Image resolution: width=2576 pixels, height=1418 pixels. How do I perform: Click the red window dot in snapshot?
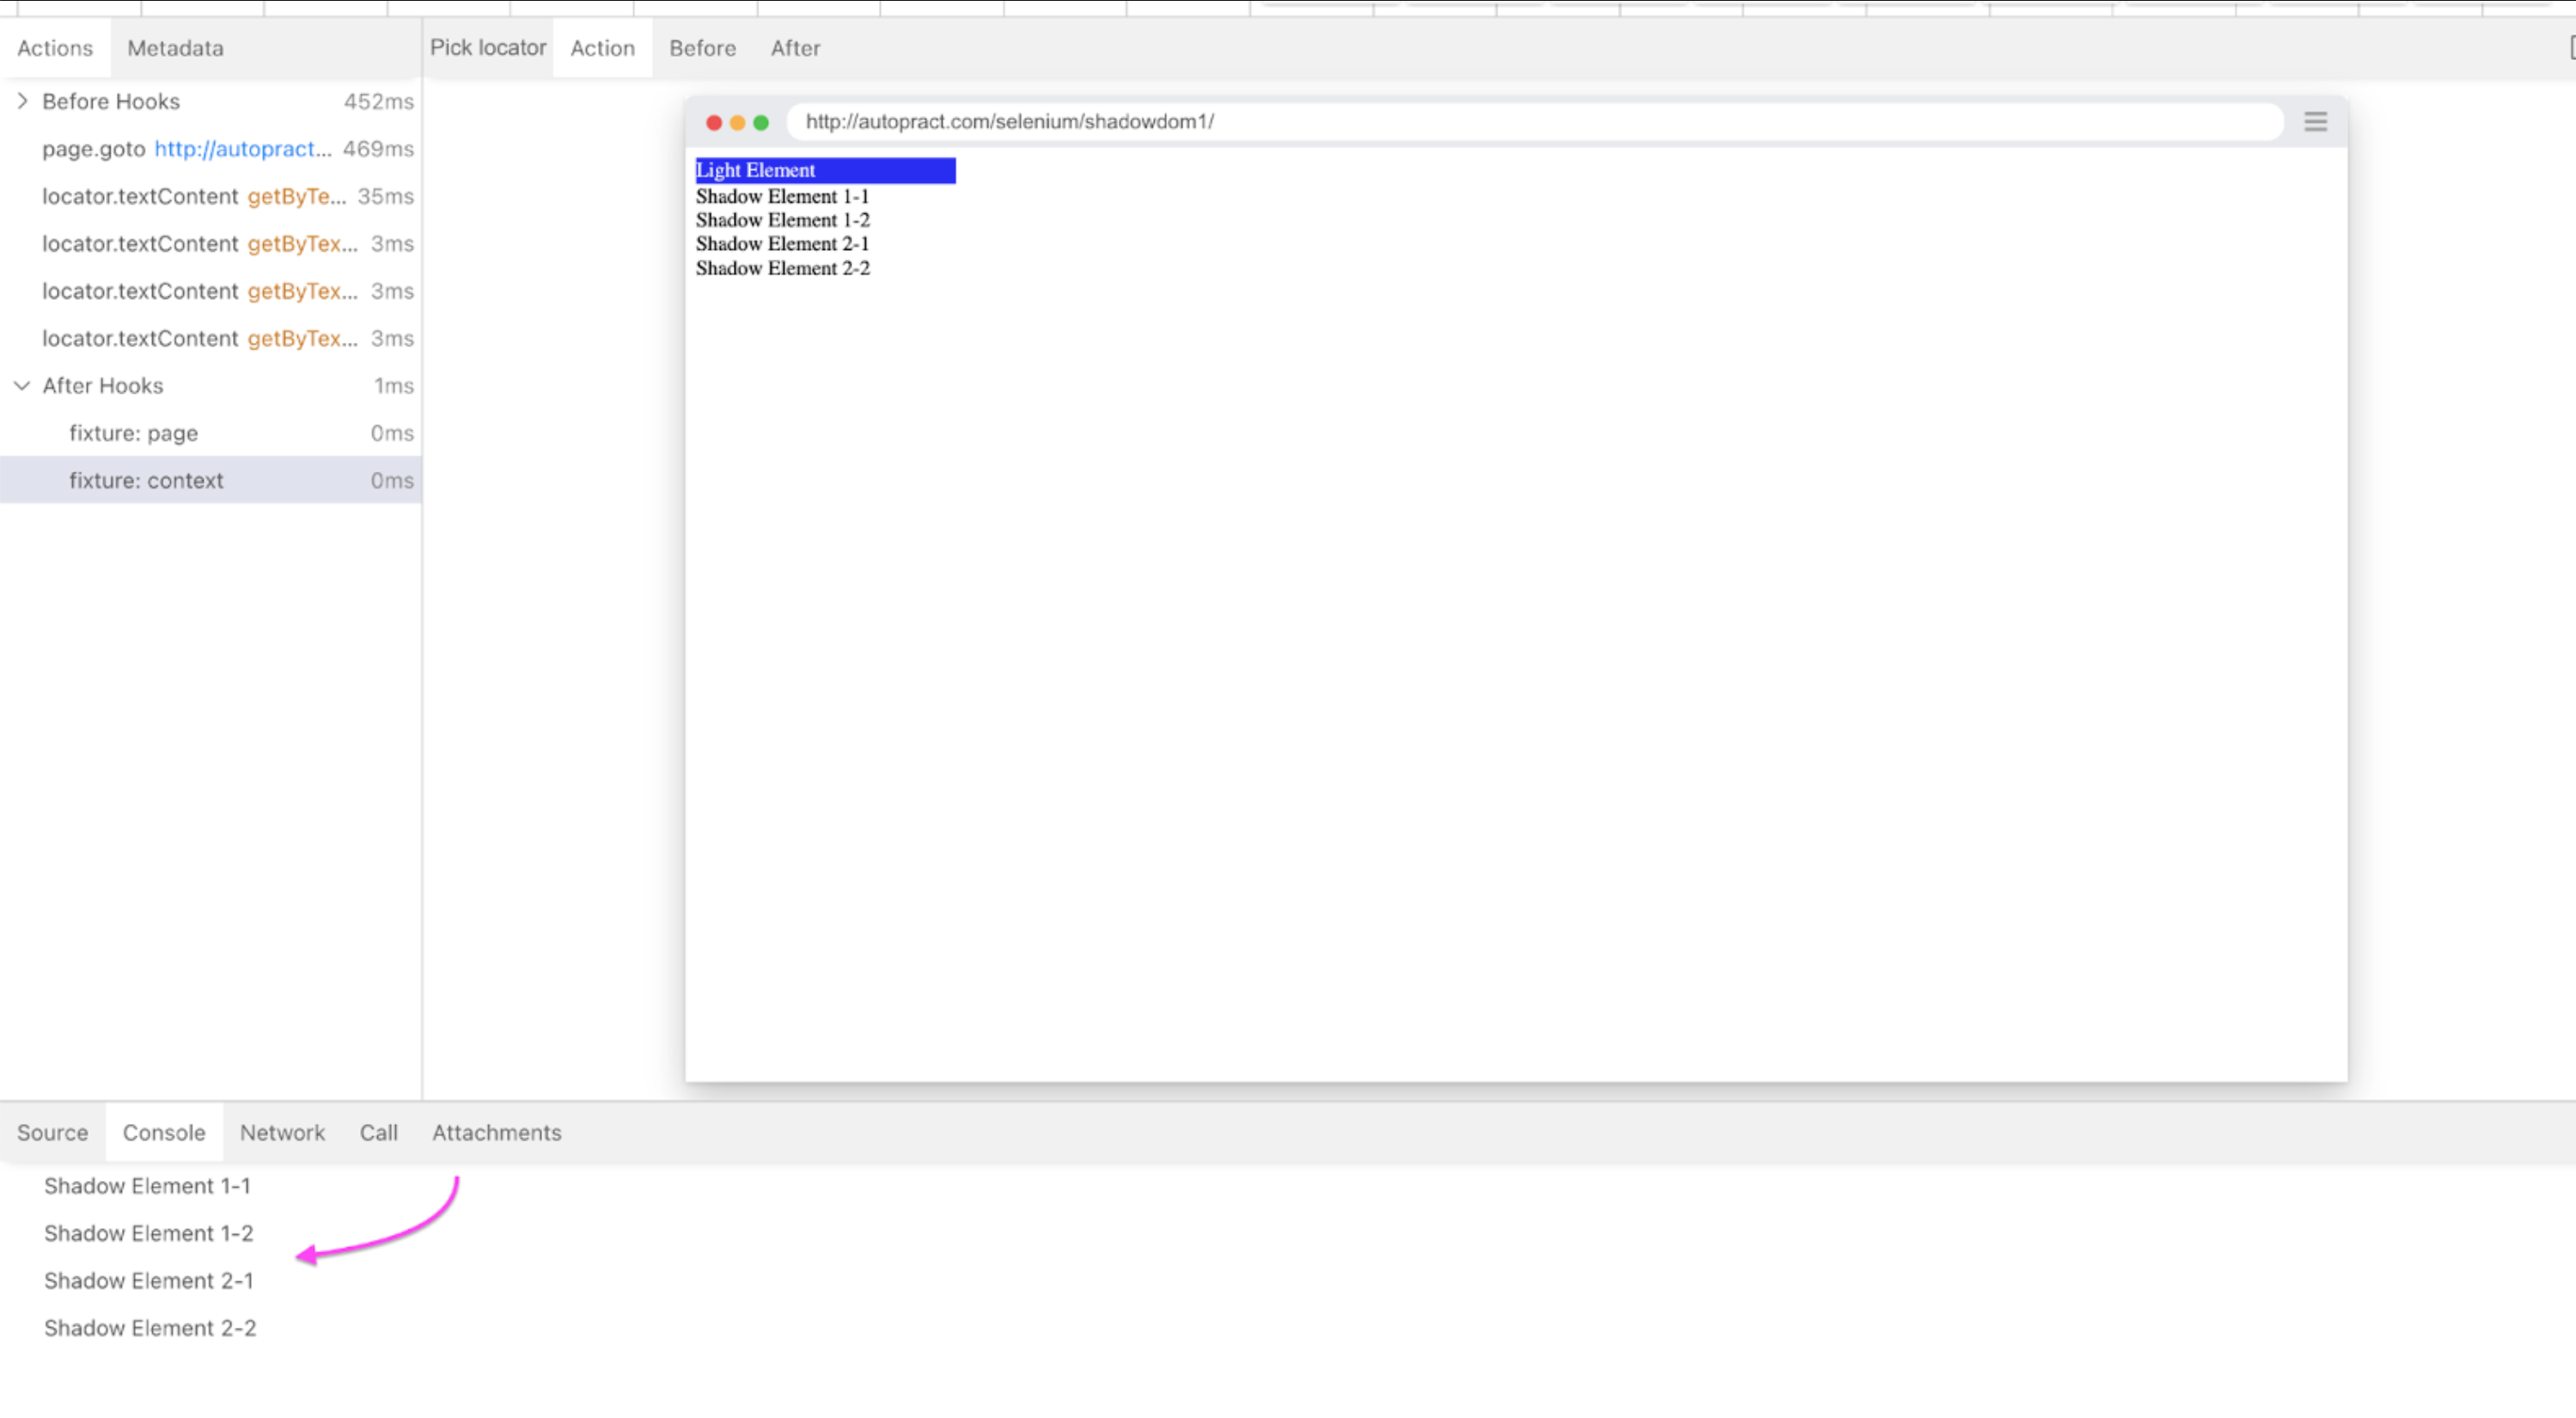(714, 122)
